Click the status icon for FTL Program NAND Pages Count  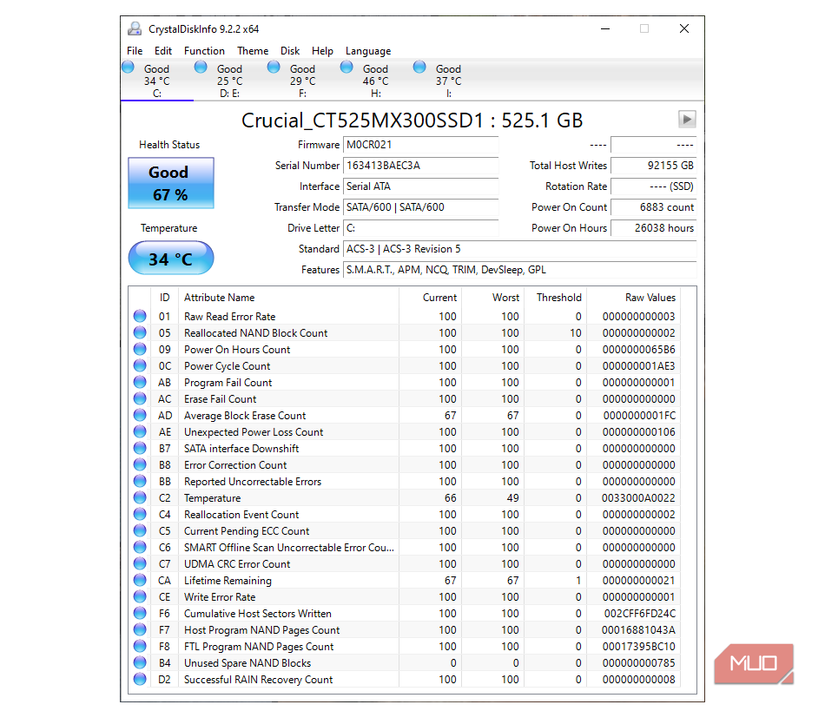pyautogui.click(x=140, y=646)
